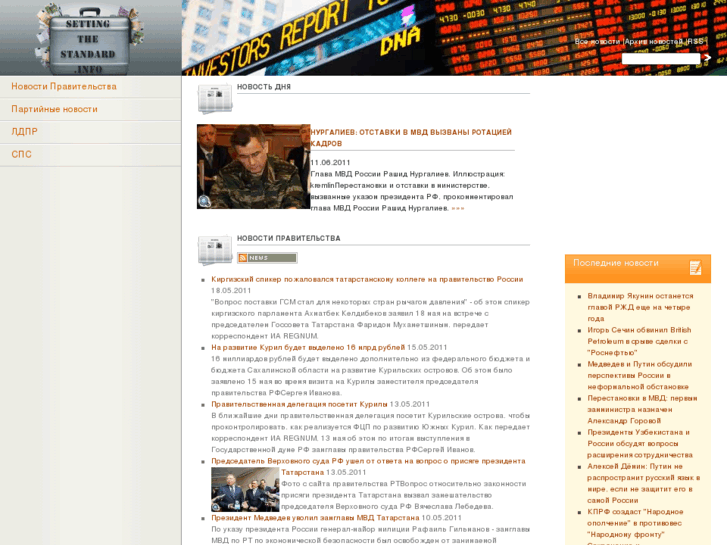Click the Все новости header link
The height and width of the screenshot is (545, 727).
597,42
